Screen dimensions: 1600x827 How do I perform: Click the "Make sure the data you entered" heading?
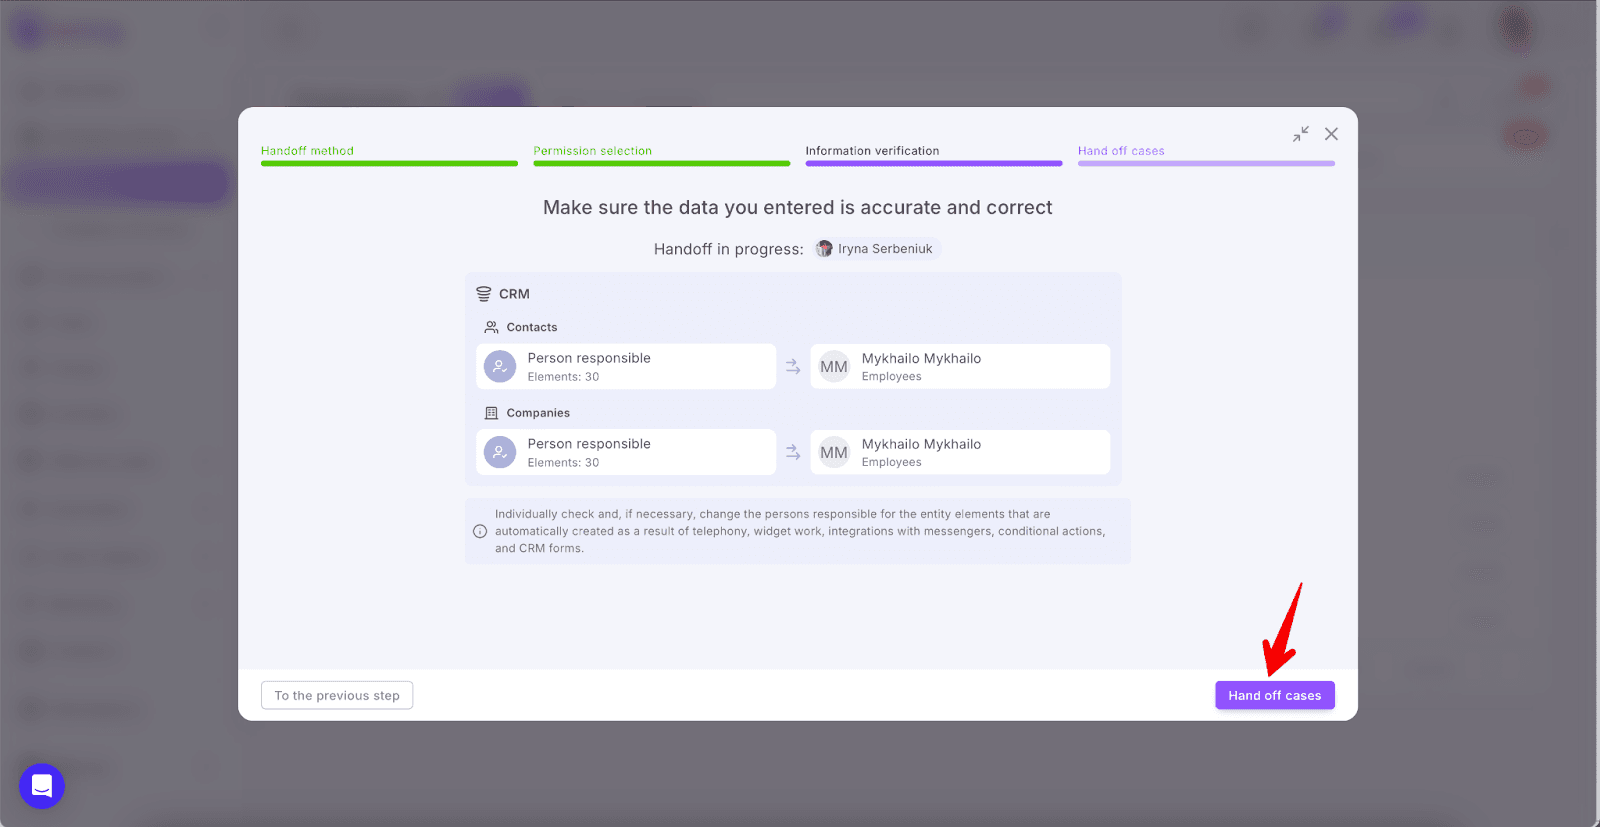coord(797,207)
